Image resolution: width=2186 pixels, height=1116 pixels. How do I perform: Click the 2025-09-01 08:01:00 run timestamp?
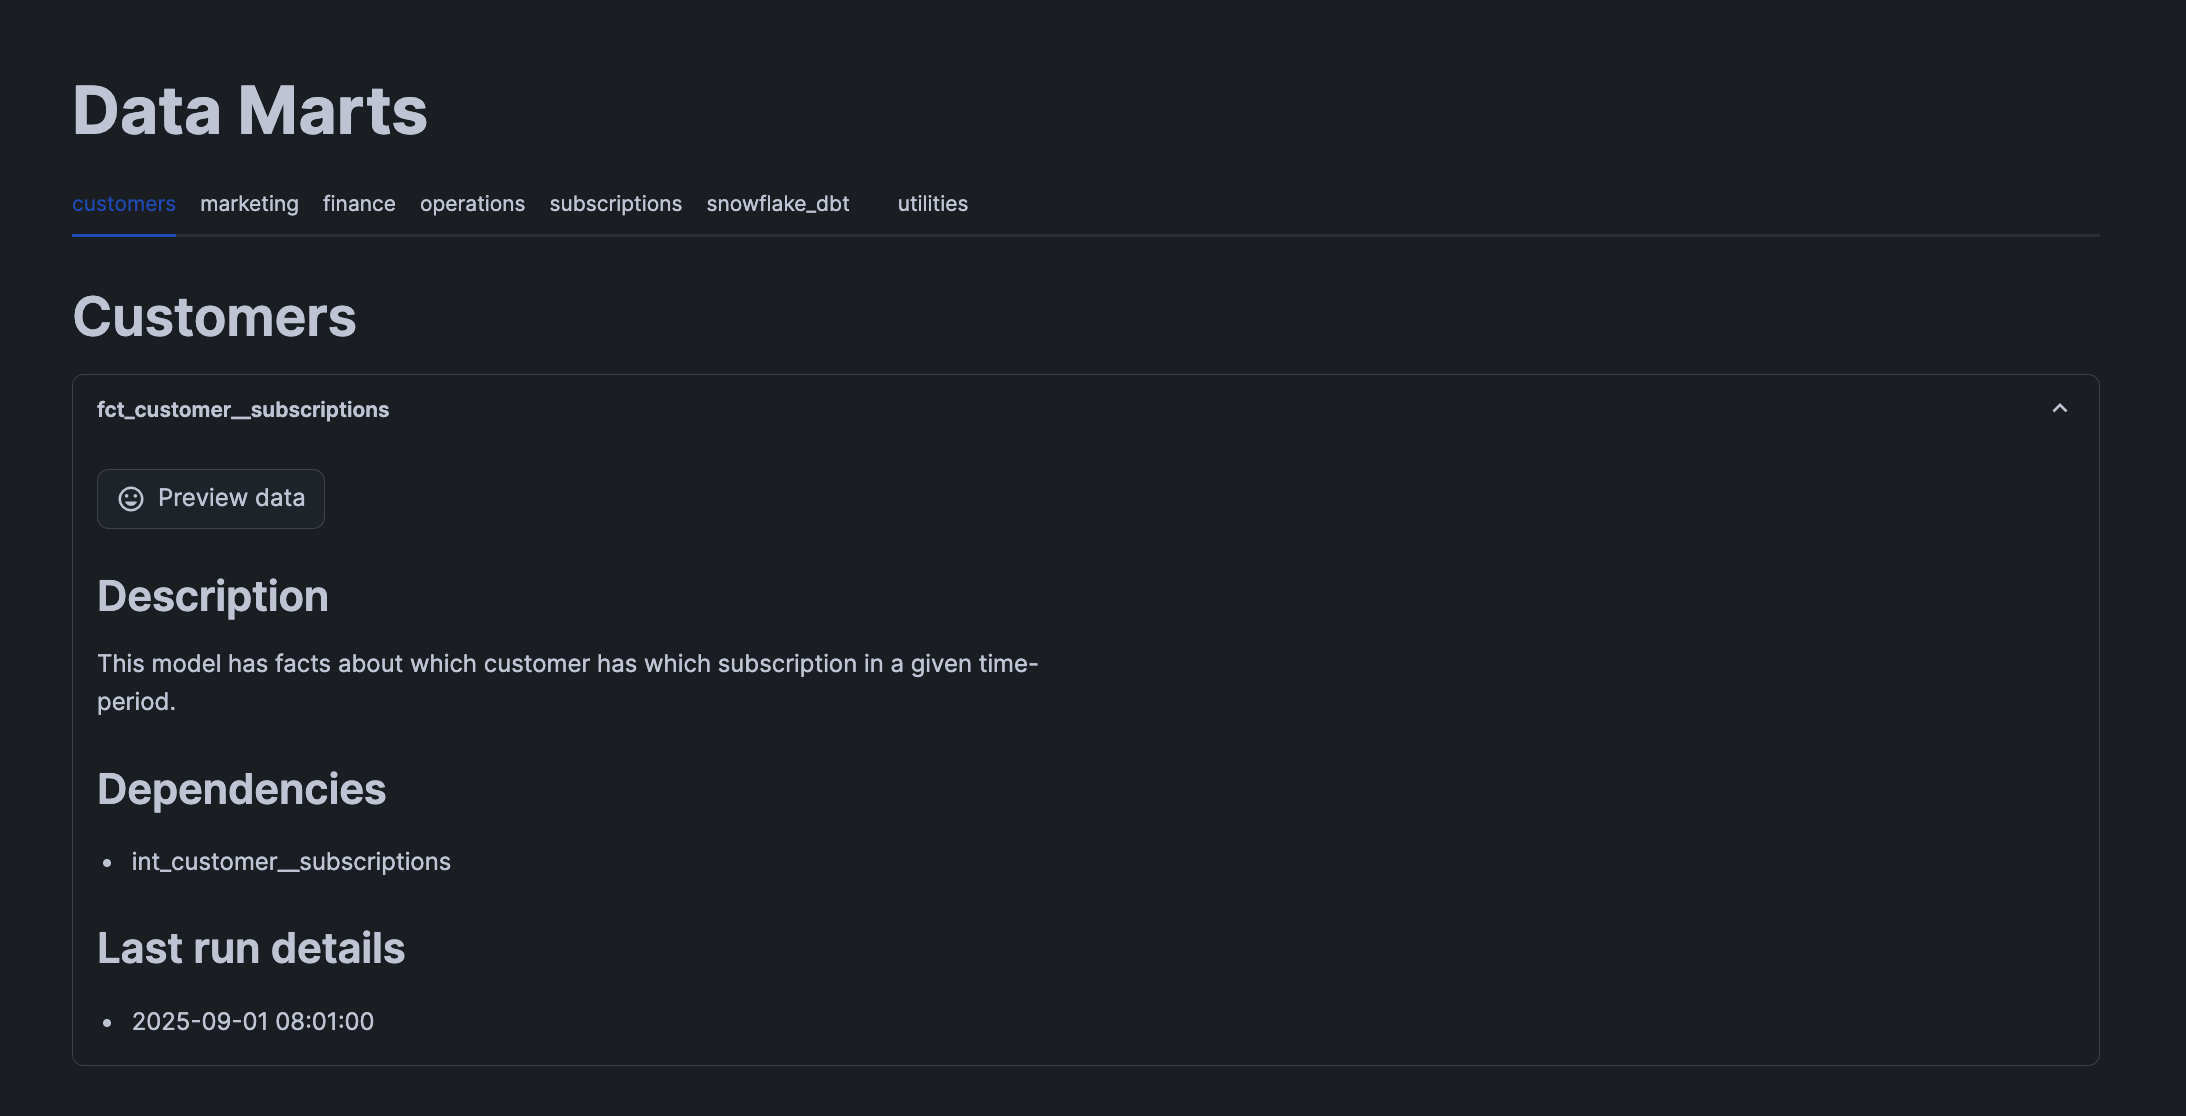point(253,1022)
